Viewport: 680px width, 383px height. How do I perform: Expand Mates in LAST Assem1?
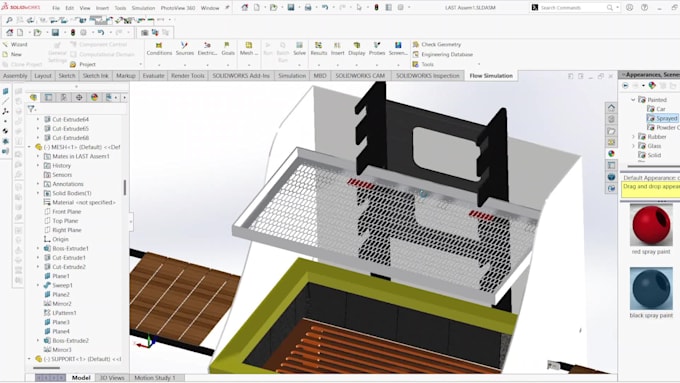tap(38, 156)
